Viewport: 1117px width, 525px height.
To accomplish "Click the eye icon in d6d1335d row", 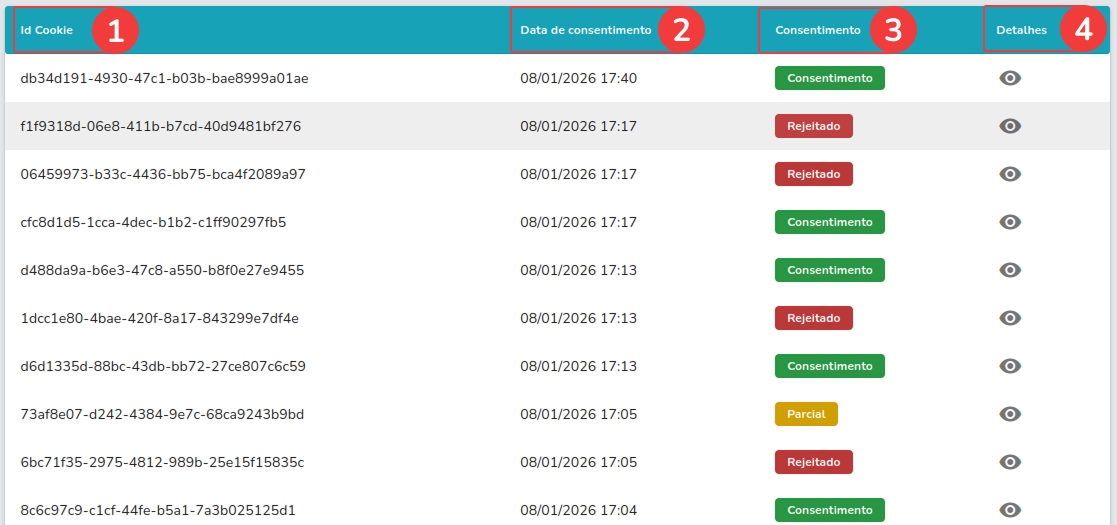I will click(1010, 366).
